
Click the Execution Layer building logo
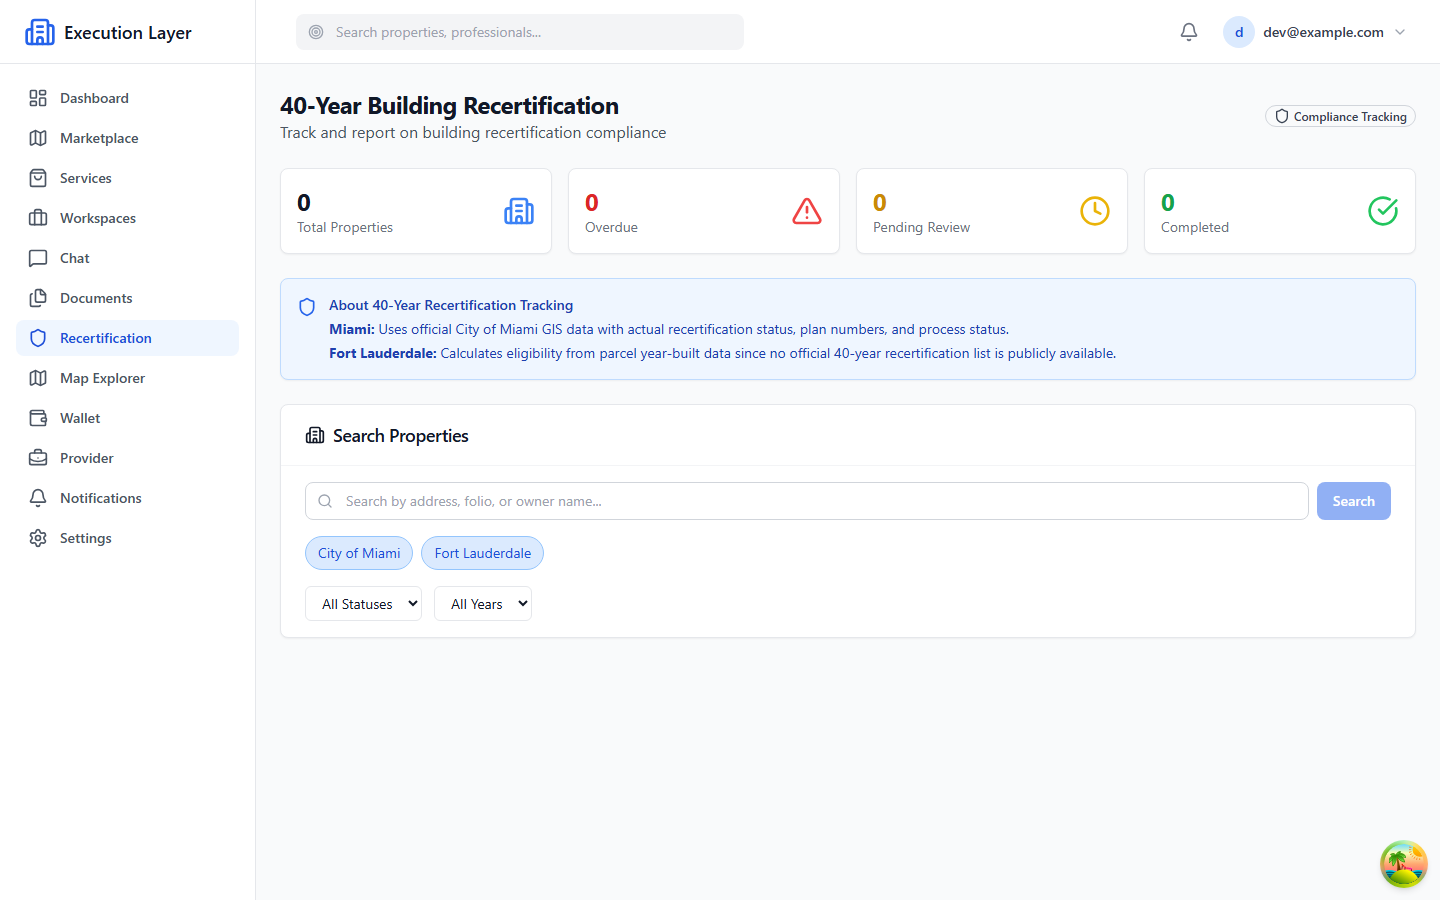click(x=40, y=32)
